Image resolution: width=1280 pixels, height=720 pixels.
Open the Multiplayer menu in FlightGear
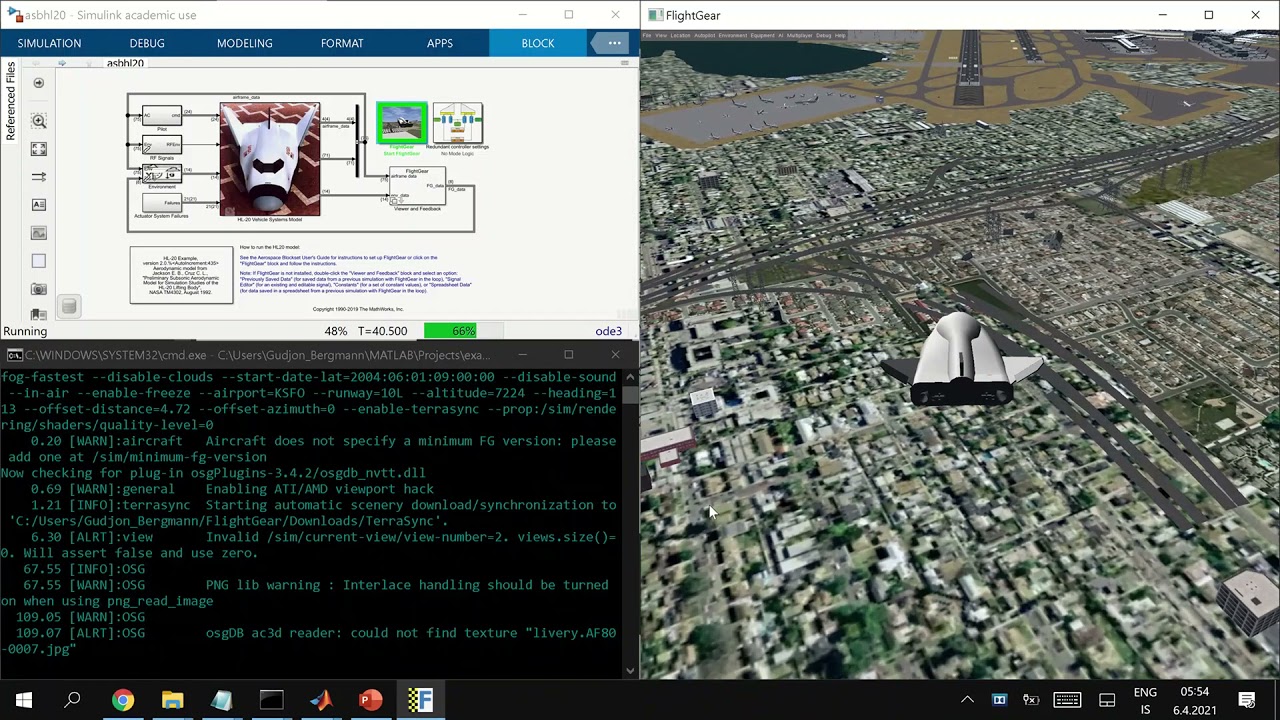tap(800, 35)
